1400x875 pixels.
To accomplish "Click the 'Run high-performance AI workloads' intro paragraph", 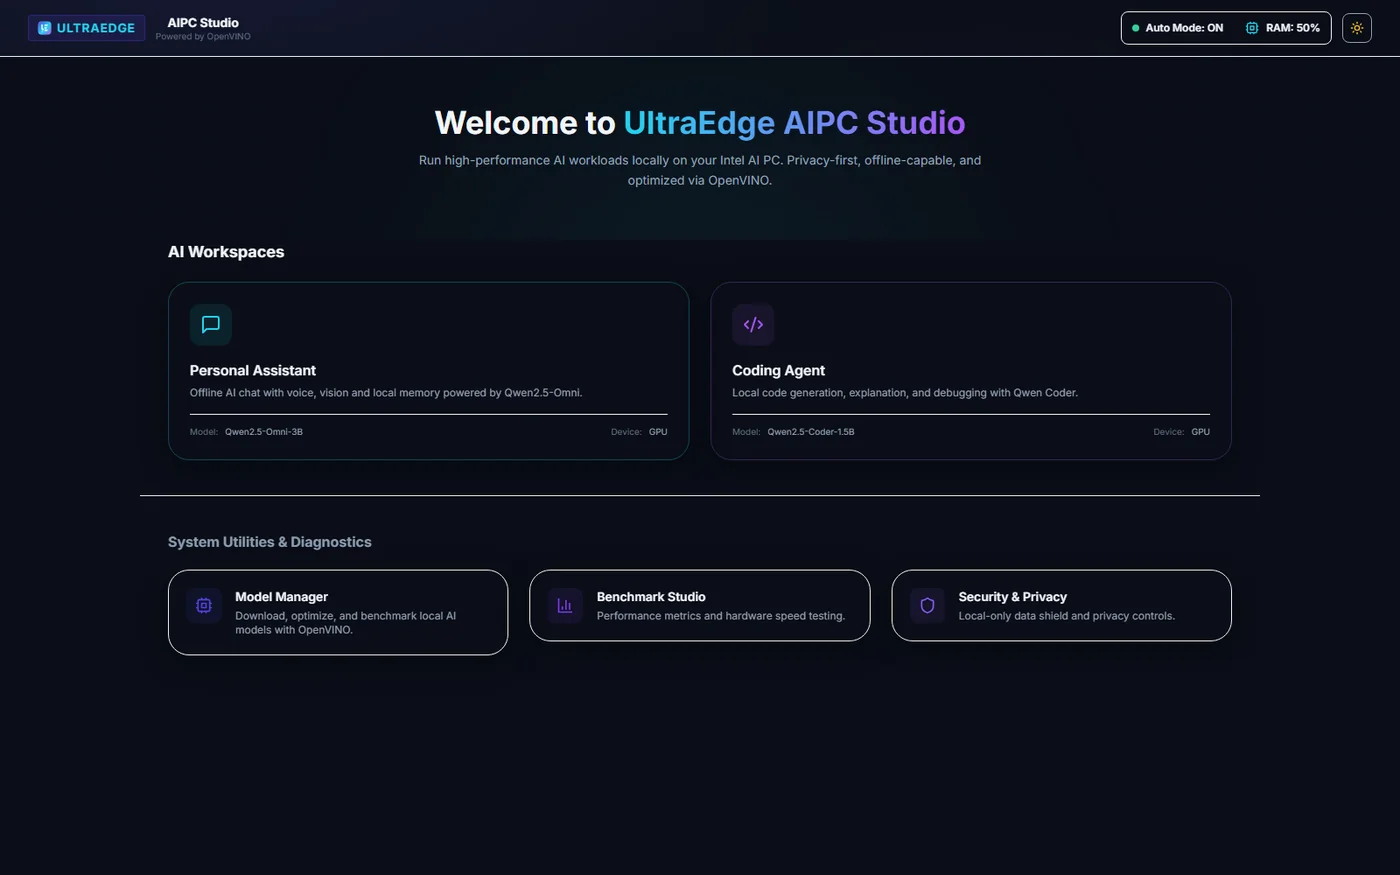I will (x=700, y=170).
